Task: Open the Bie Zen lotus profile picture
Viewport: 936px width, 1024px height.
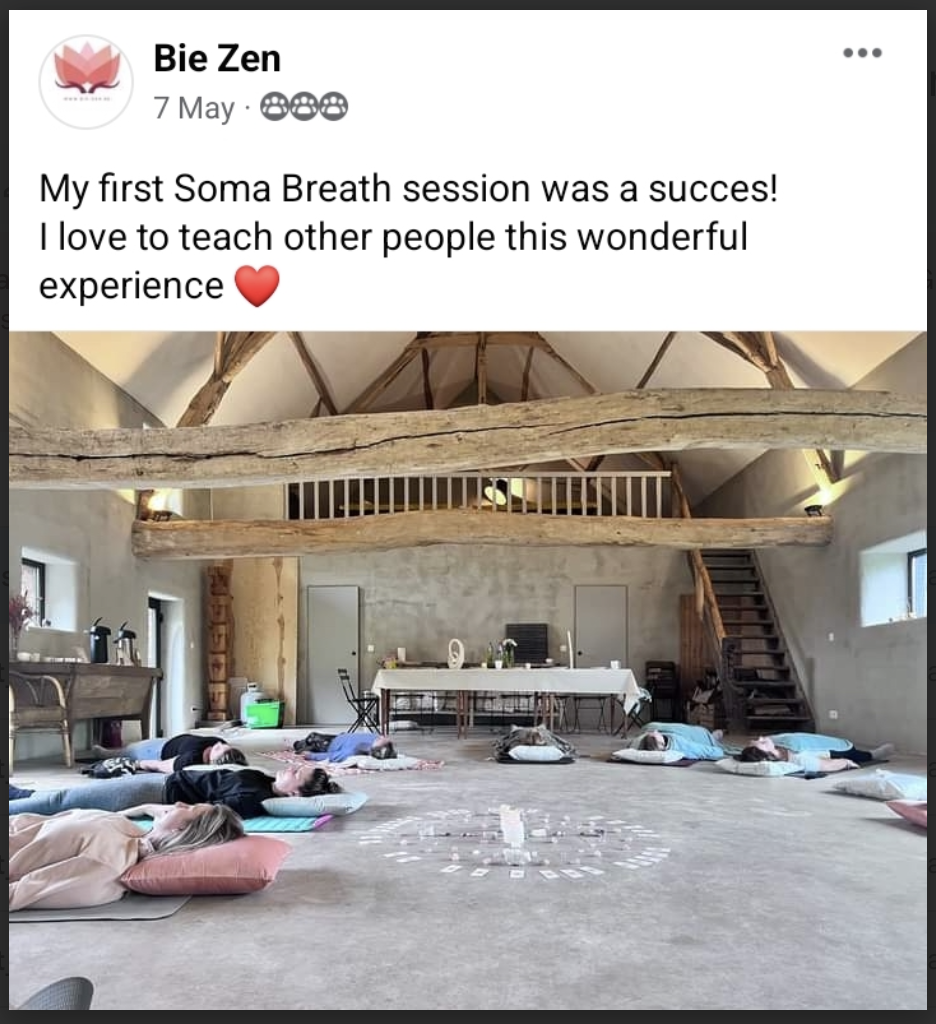Action: (x=86, y=82)
